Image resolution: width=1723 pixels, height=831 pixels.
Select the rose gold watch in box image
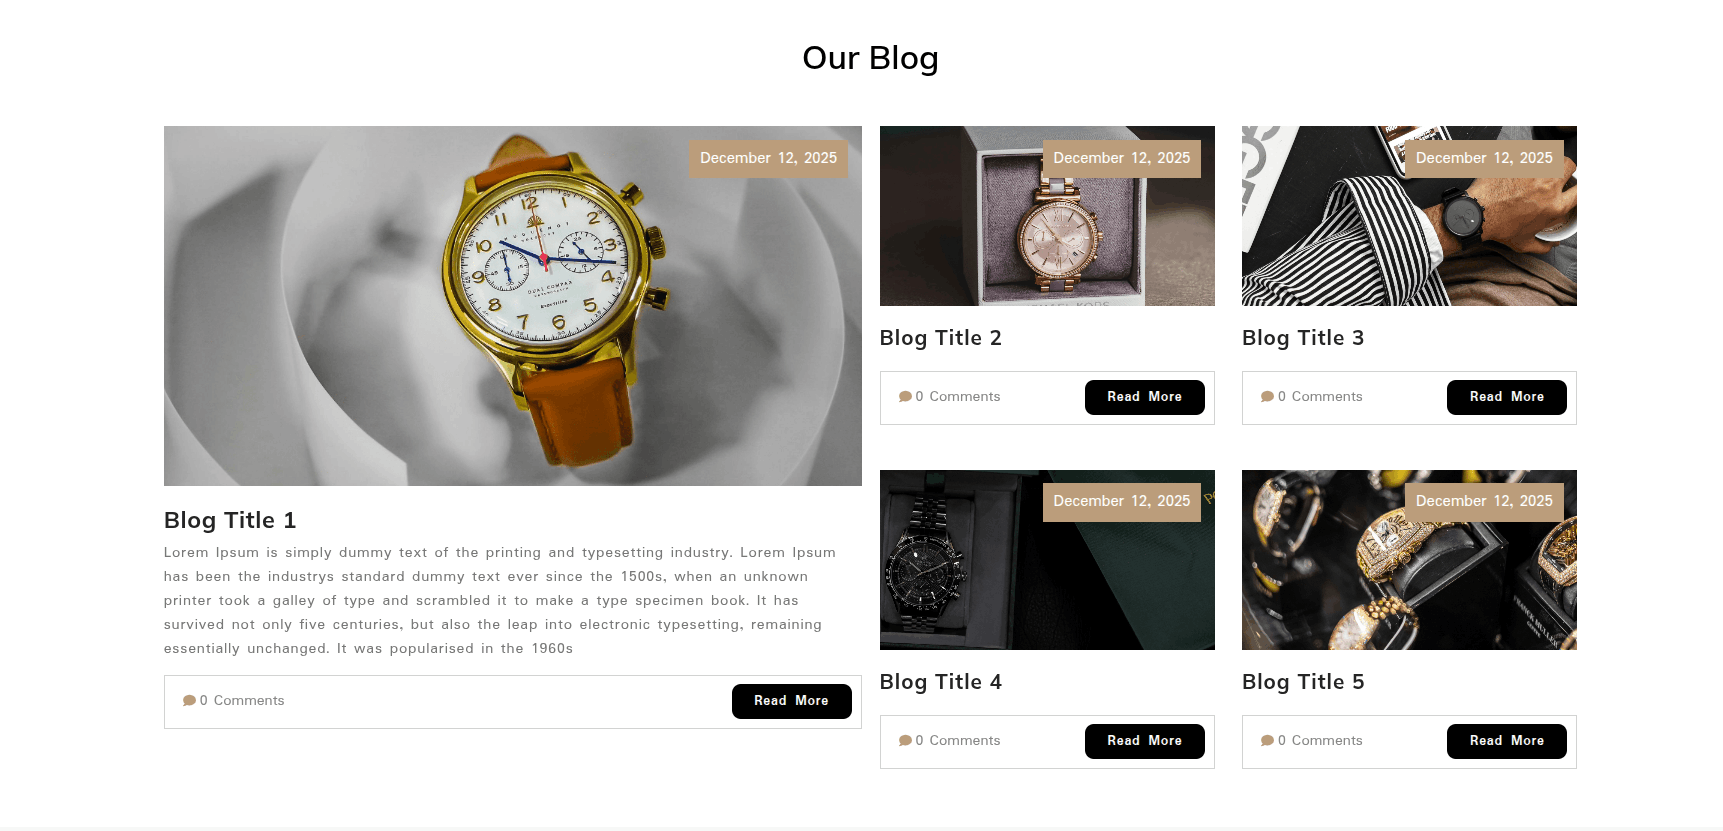point(1047,216)
